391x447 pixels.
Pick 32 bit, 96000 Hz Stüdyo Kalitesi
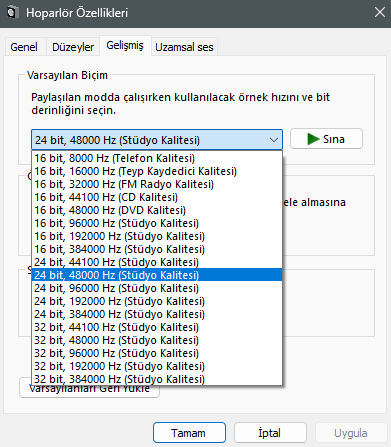click(x=157, y=353)
